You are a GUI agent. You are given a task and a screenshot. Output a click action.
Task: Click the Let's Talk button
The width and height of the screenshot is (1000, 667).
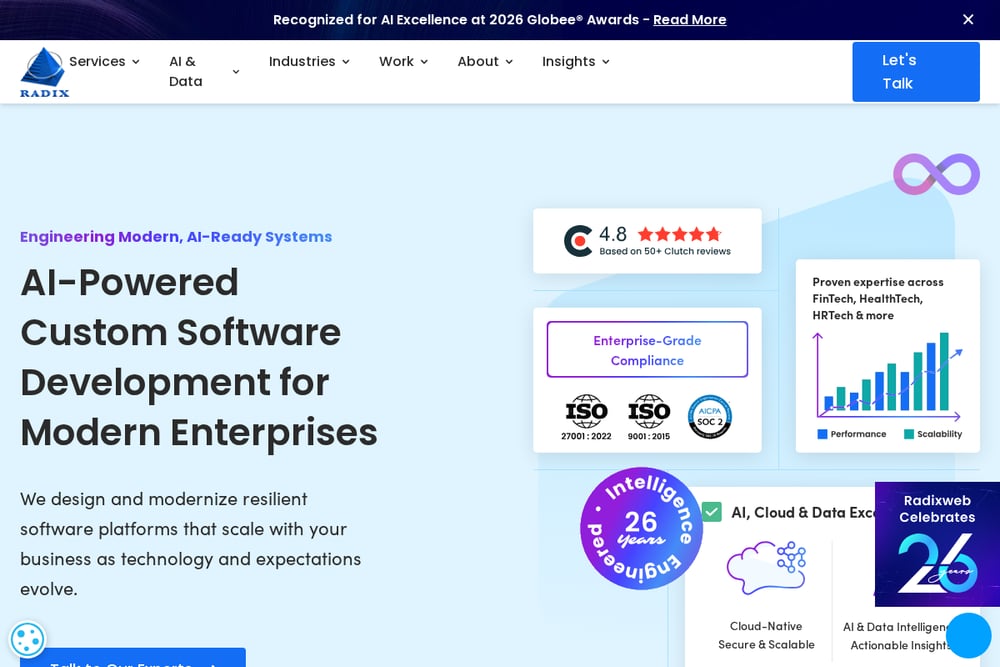(916, 71)
